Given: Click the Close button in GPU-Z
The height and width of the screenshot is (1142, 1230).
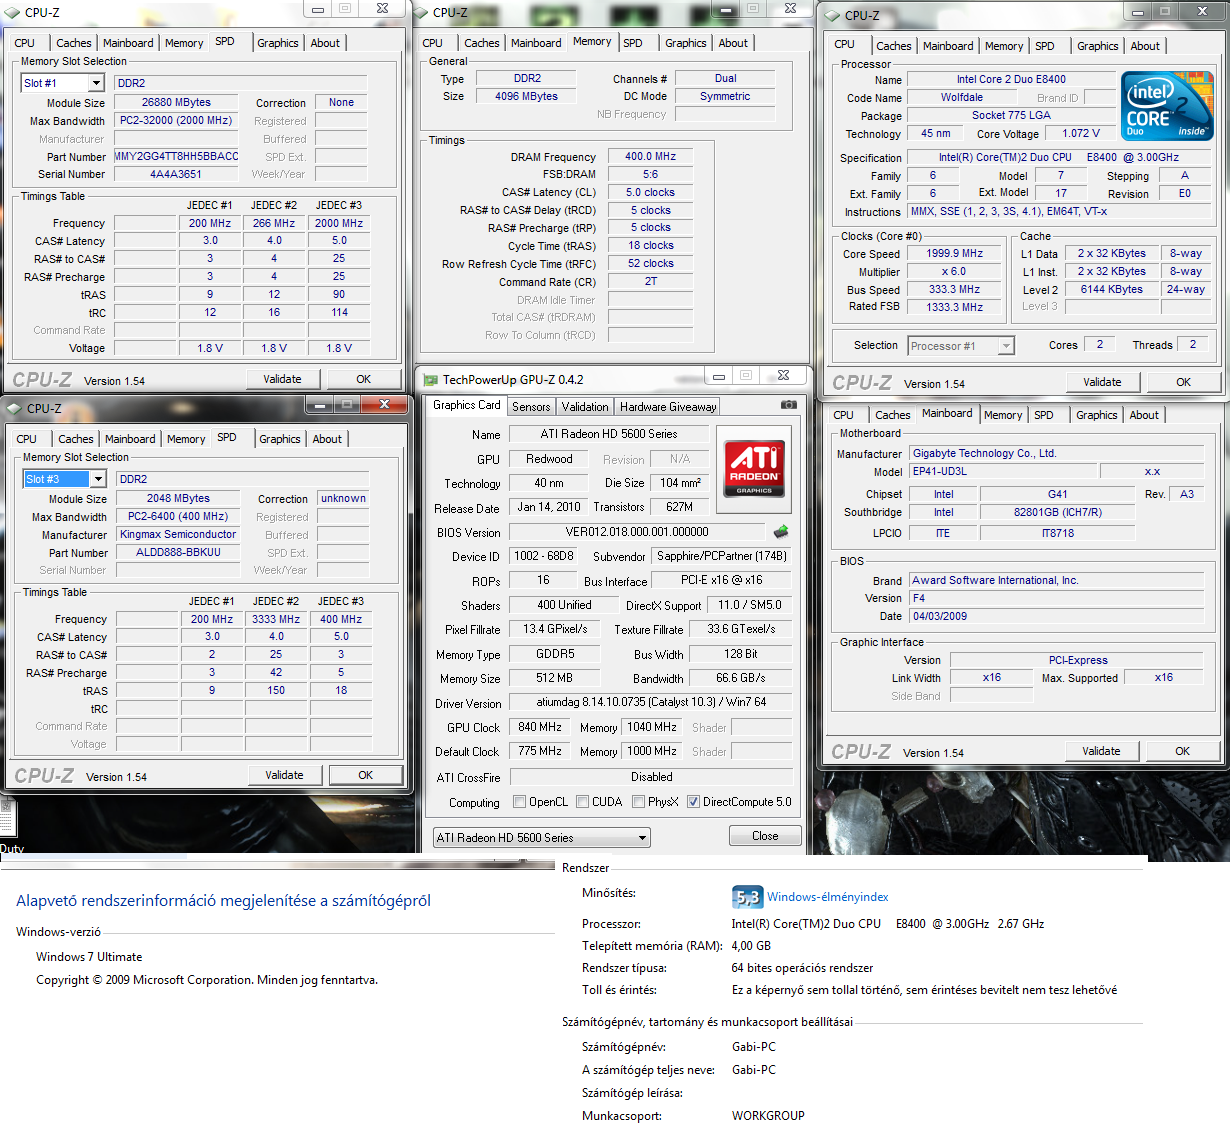Looking at the screenshot, I should [x=765, y=836].
